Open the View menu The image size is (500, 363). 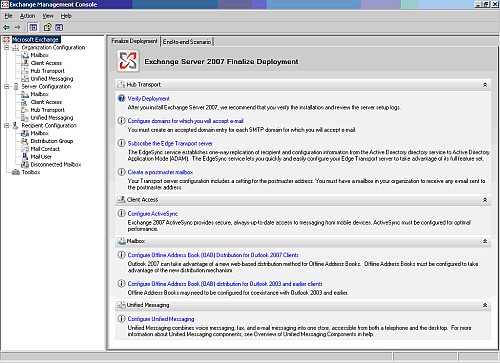coord(48,16)
